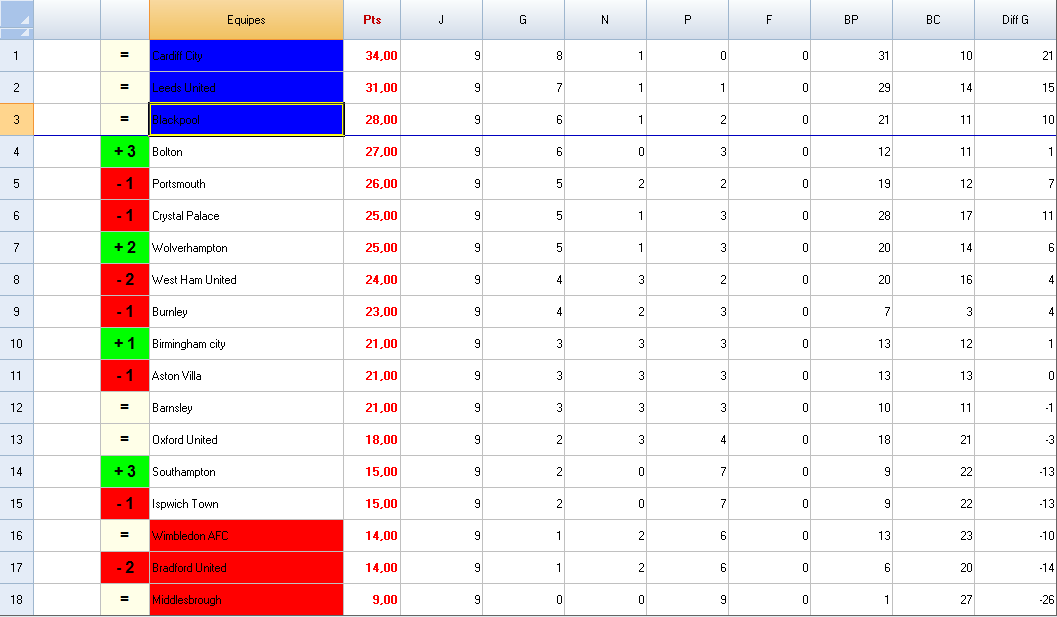Select the Southampton team cell
The height and width of the screenshot is (617, 1057).
246,471
